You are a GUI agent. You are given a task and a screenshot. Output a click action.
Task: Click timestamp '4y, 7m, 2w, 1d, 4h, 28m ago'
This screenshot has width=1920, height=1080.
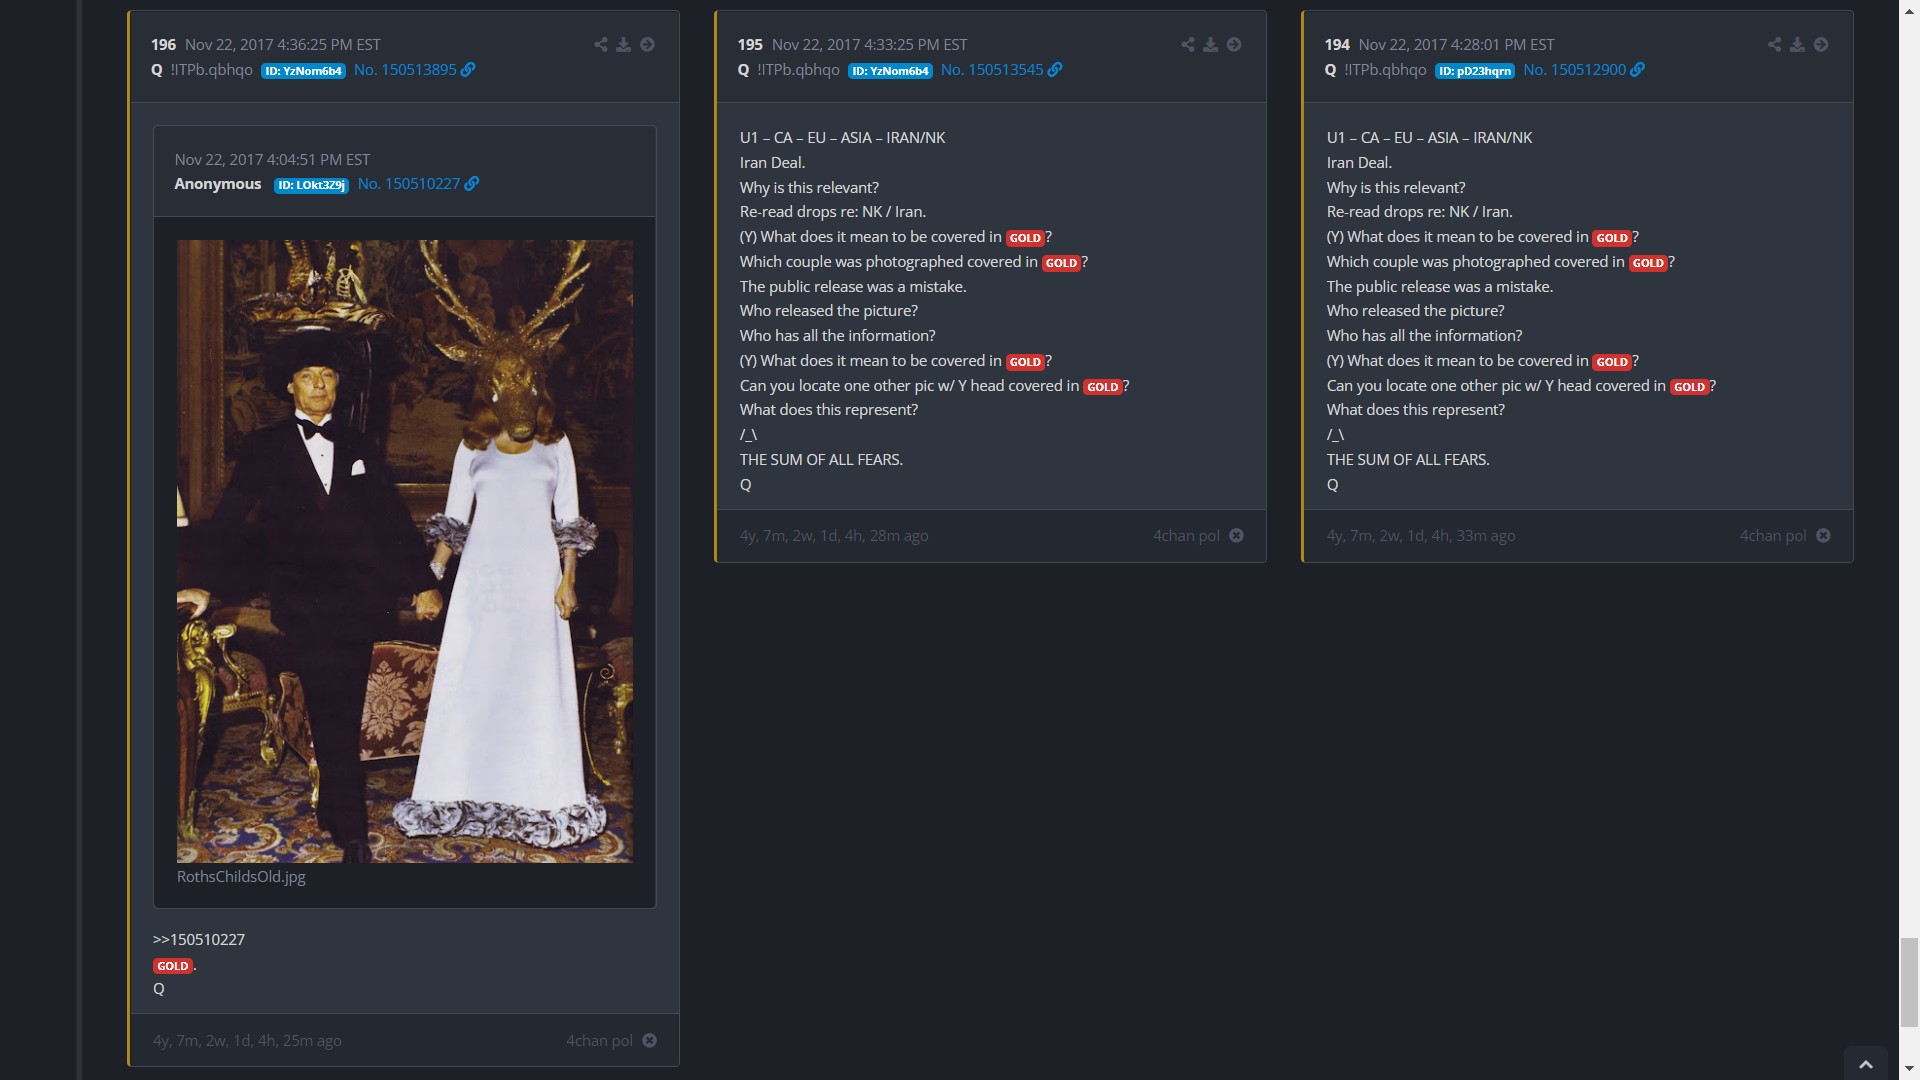point(834,536)
